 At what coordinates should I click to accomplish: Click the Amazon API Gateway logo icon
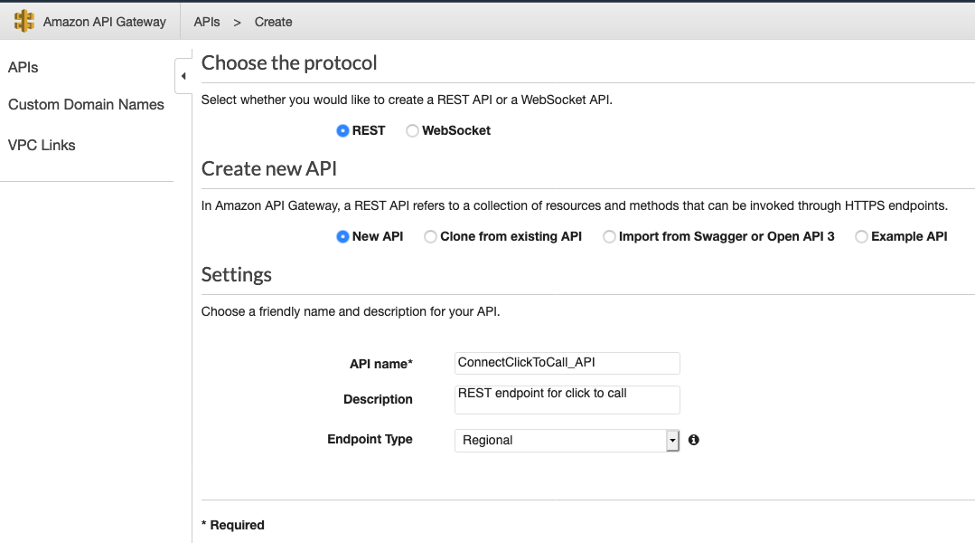pos(24,21)
